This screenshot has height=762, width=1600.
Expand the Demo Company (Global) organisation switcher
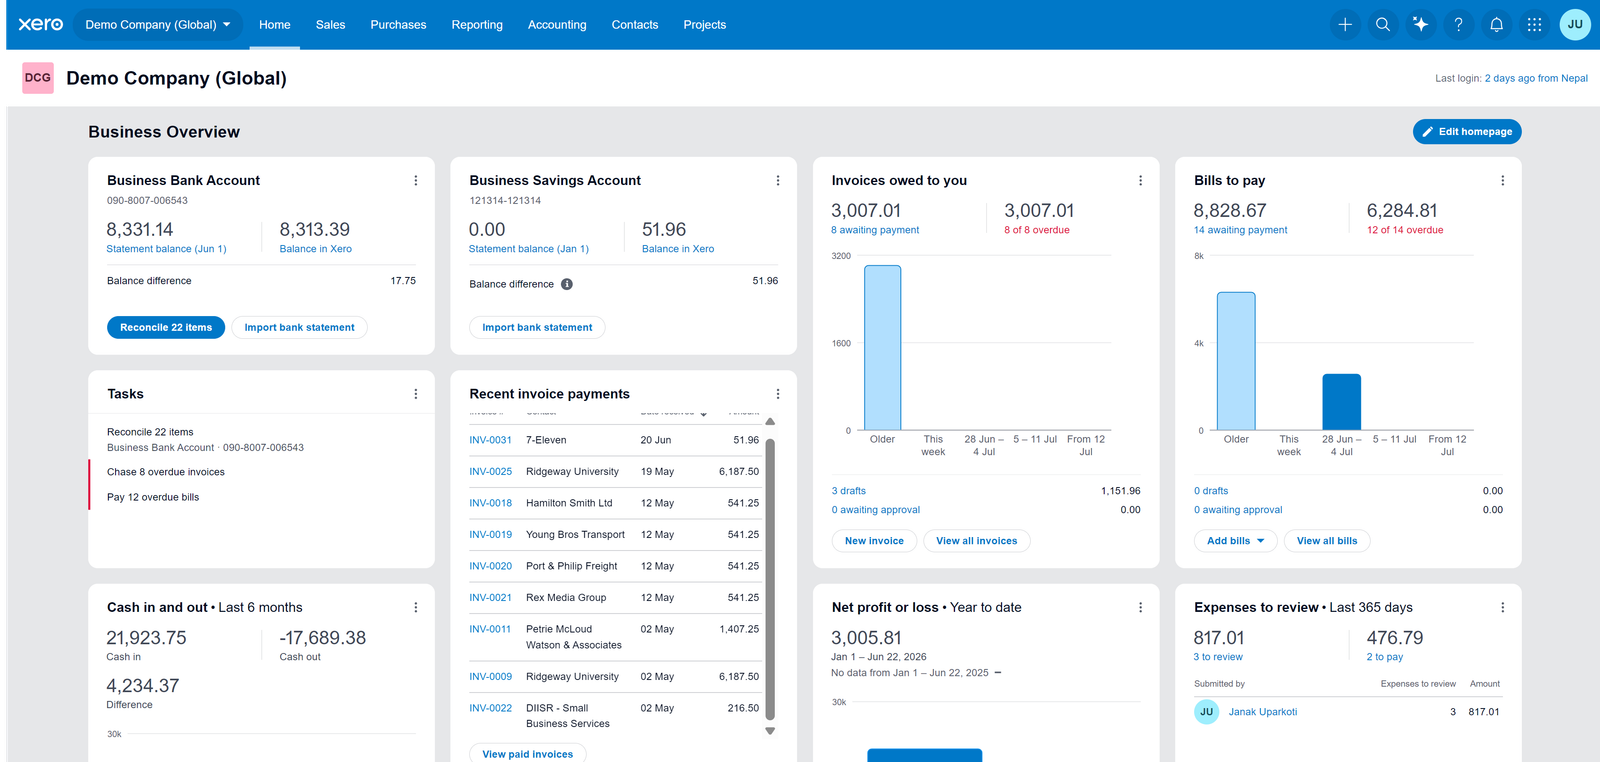tap(158, 25)
